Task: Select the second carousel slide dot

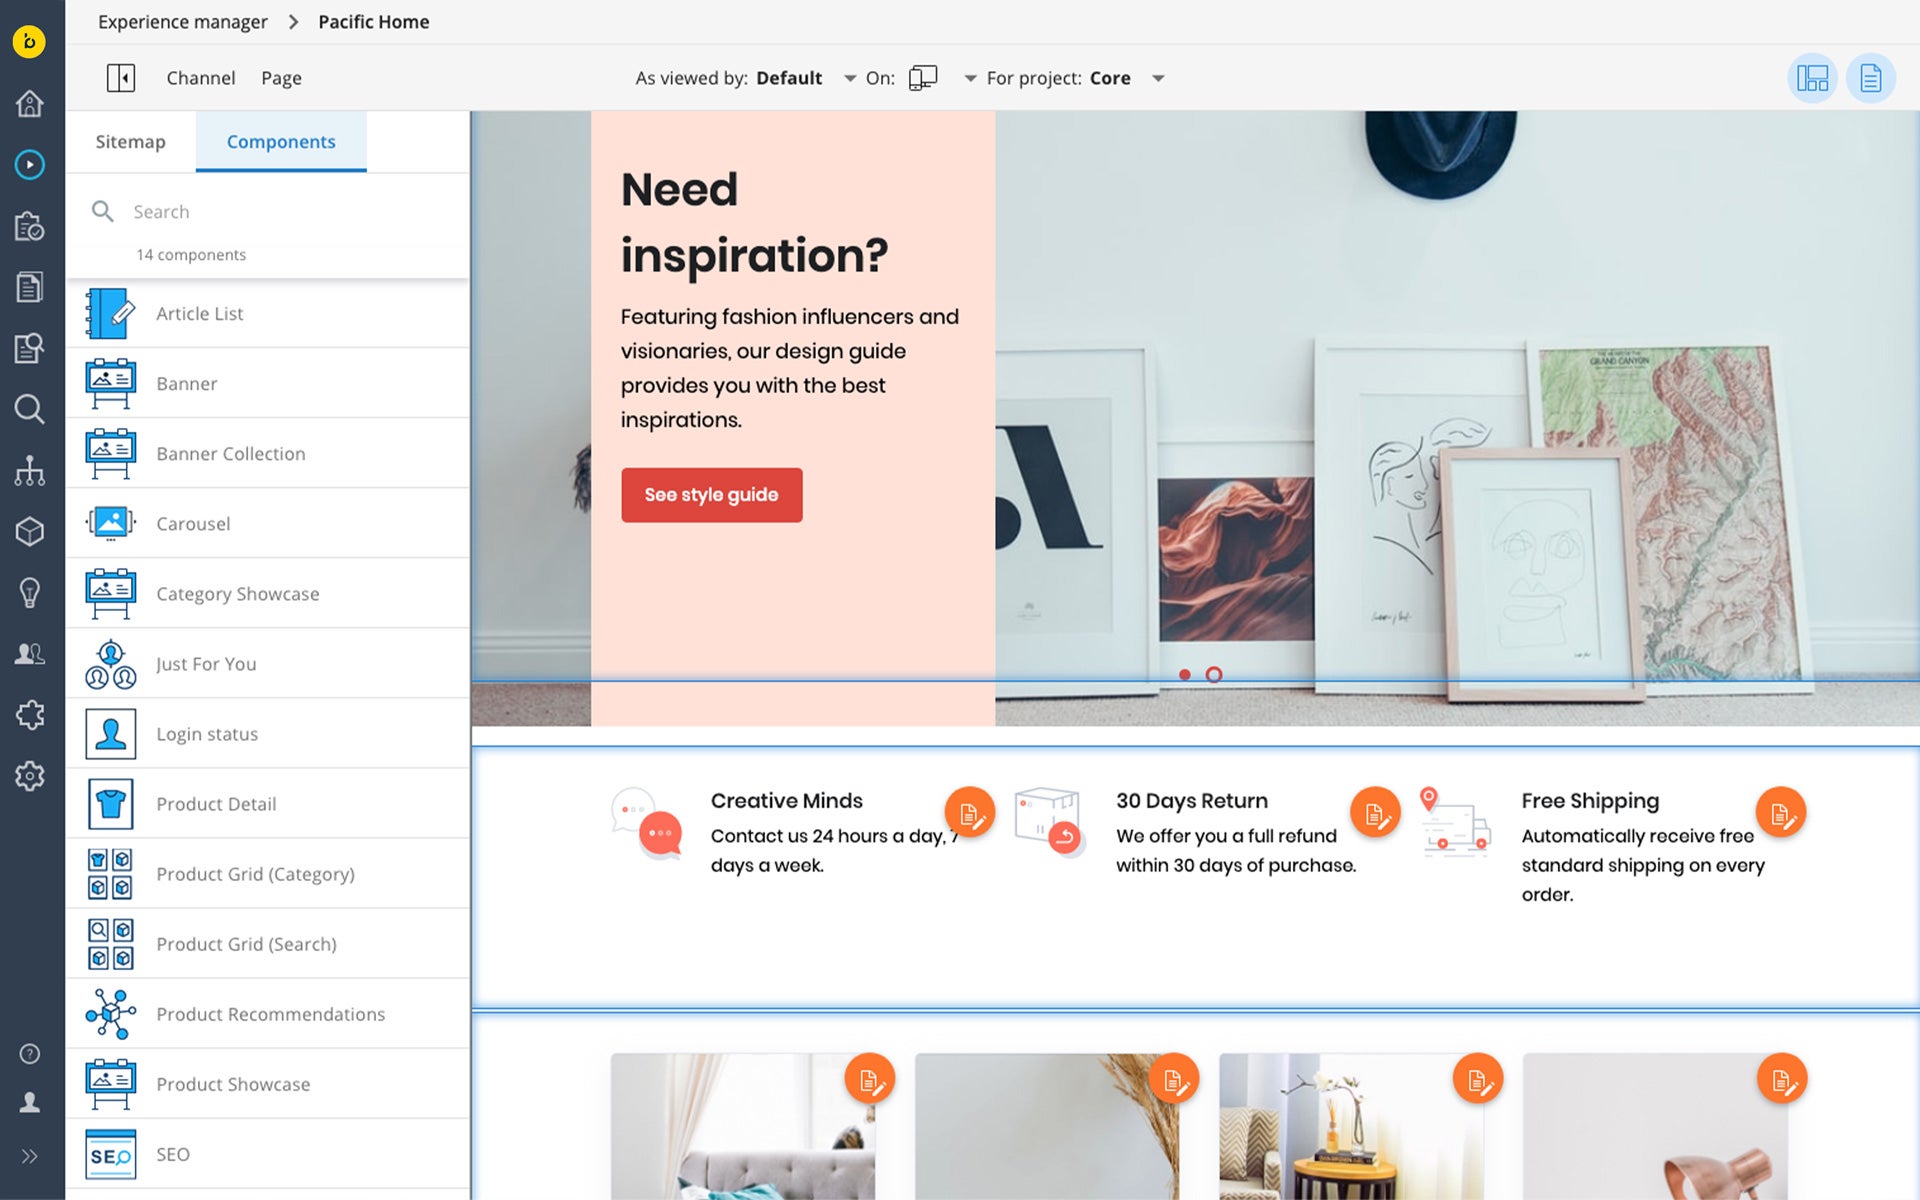Action: pos(1213,675)
